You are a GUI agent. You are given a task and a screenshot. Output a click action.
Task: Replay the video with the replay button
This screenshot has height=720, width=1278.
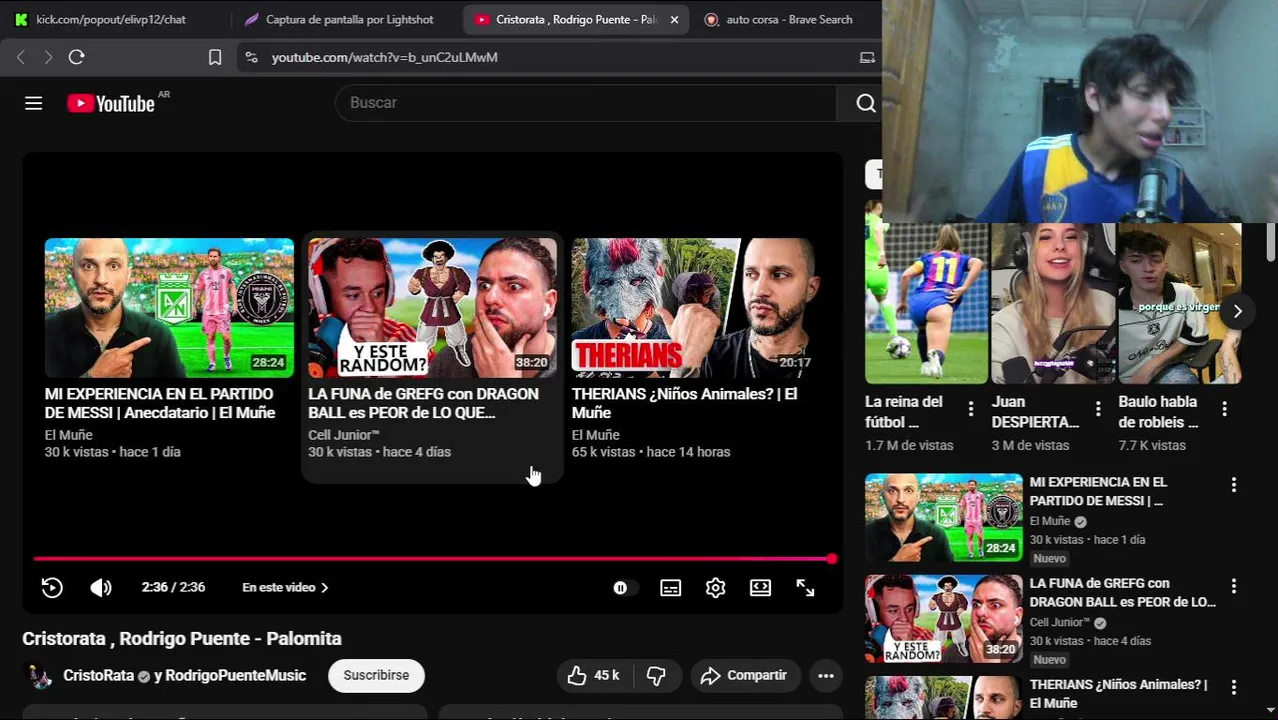point(52,588)
